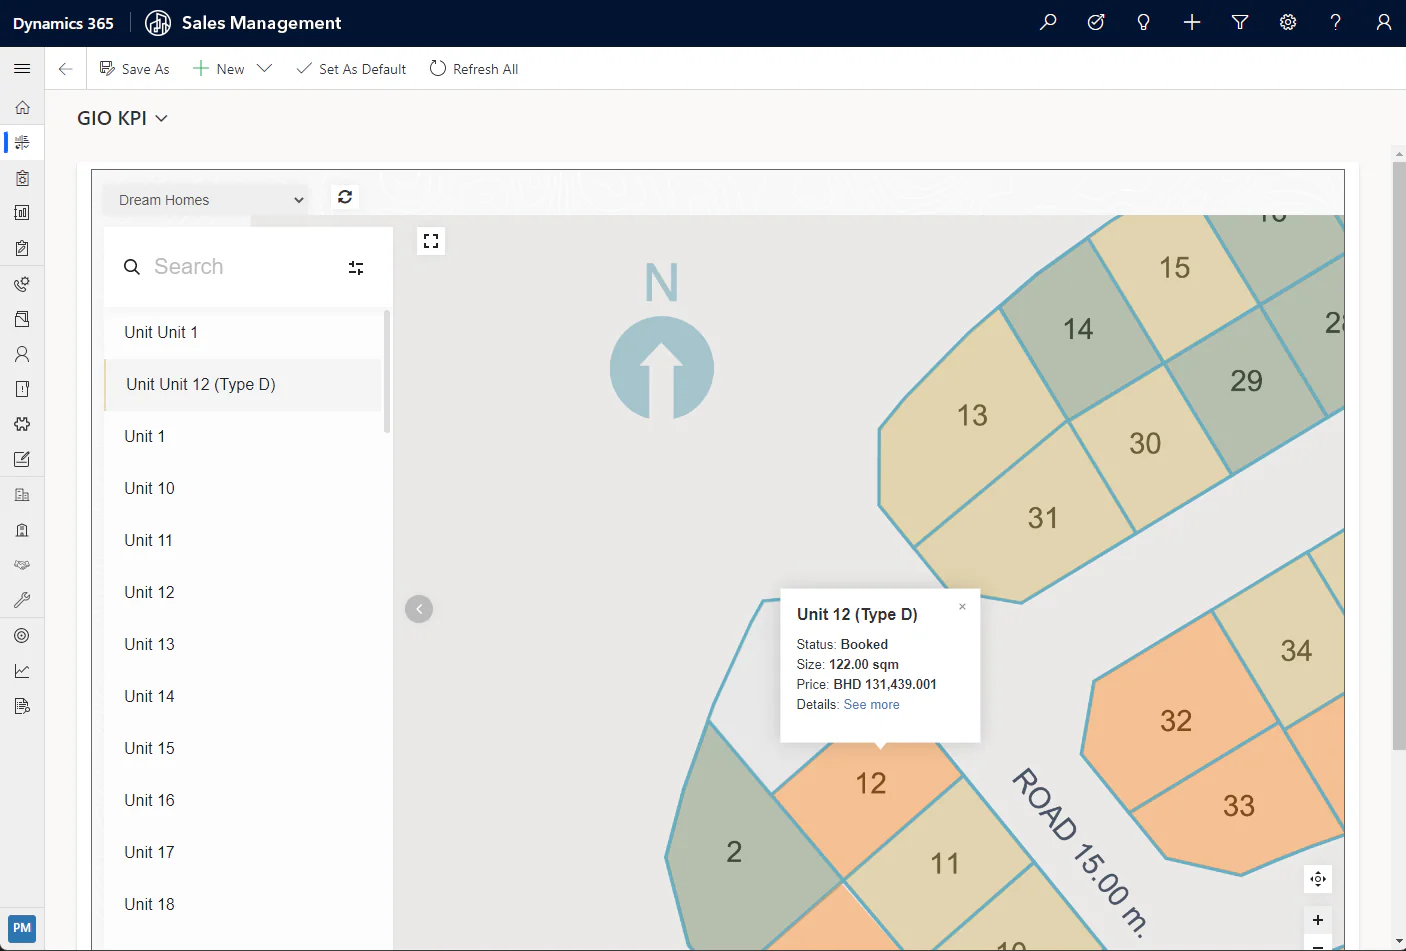Click plot 13 on the map
Image resolution: width=1406 pixels, height=951 pixels.
(972, 416)
